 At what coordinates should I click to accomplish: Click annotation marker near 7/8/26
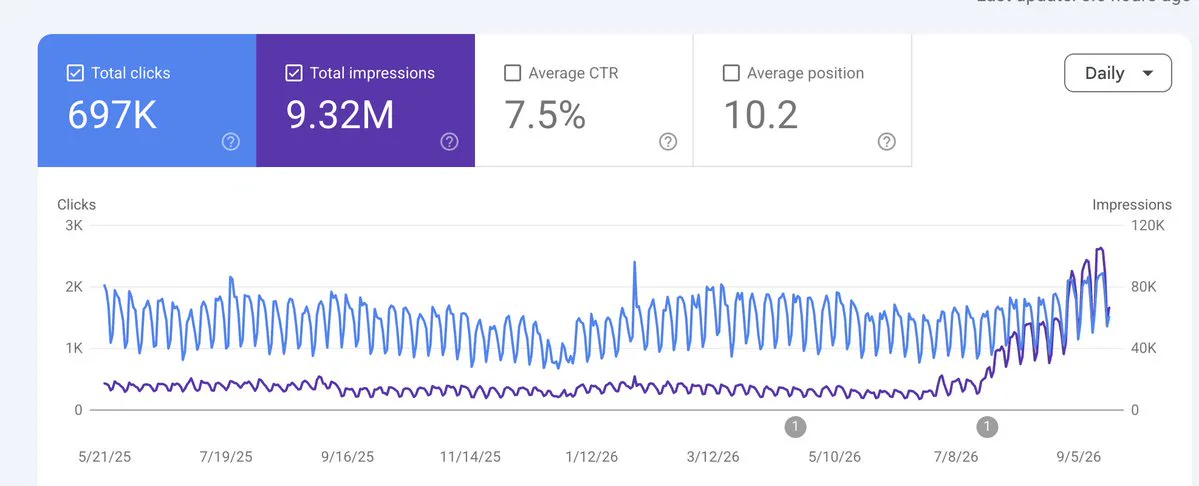[x=988, y=426]
